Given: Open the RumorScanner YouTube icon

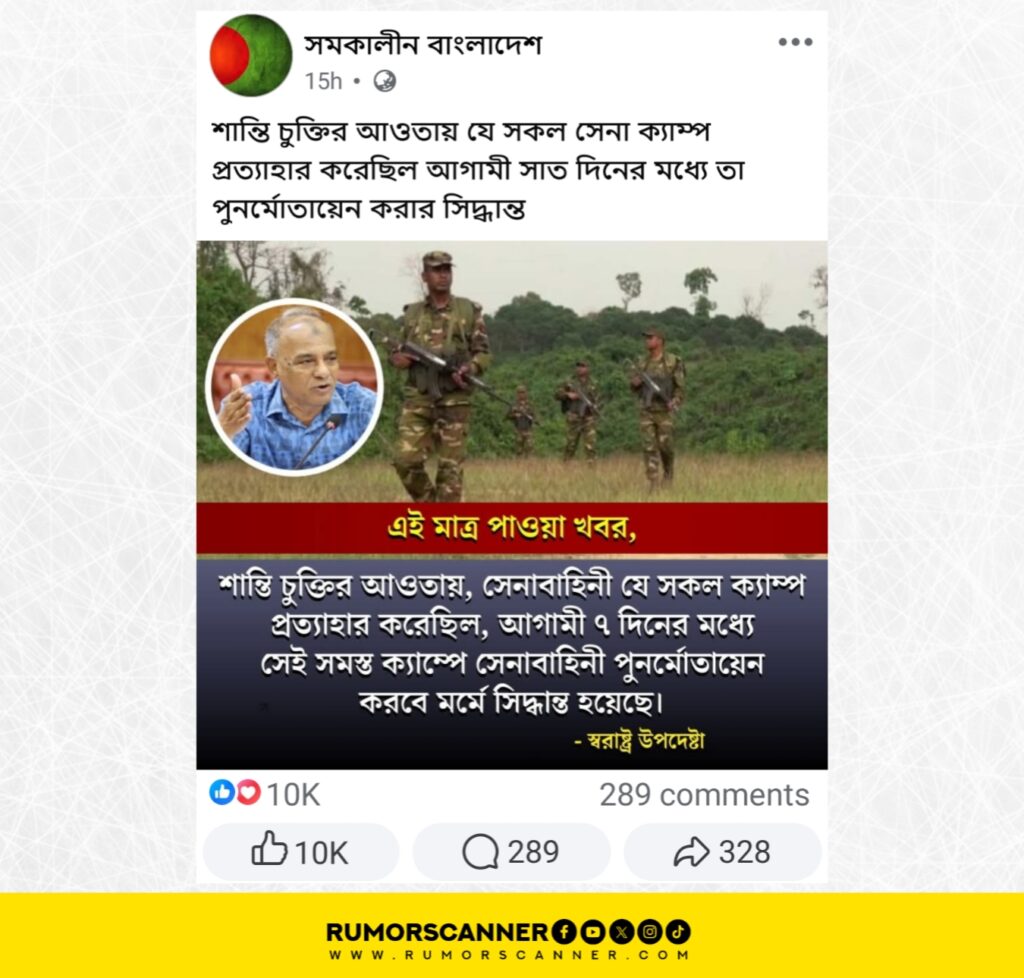Looking at the screenshot, I should click(592, 932).
